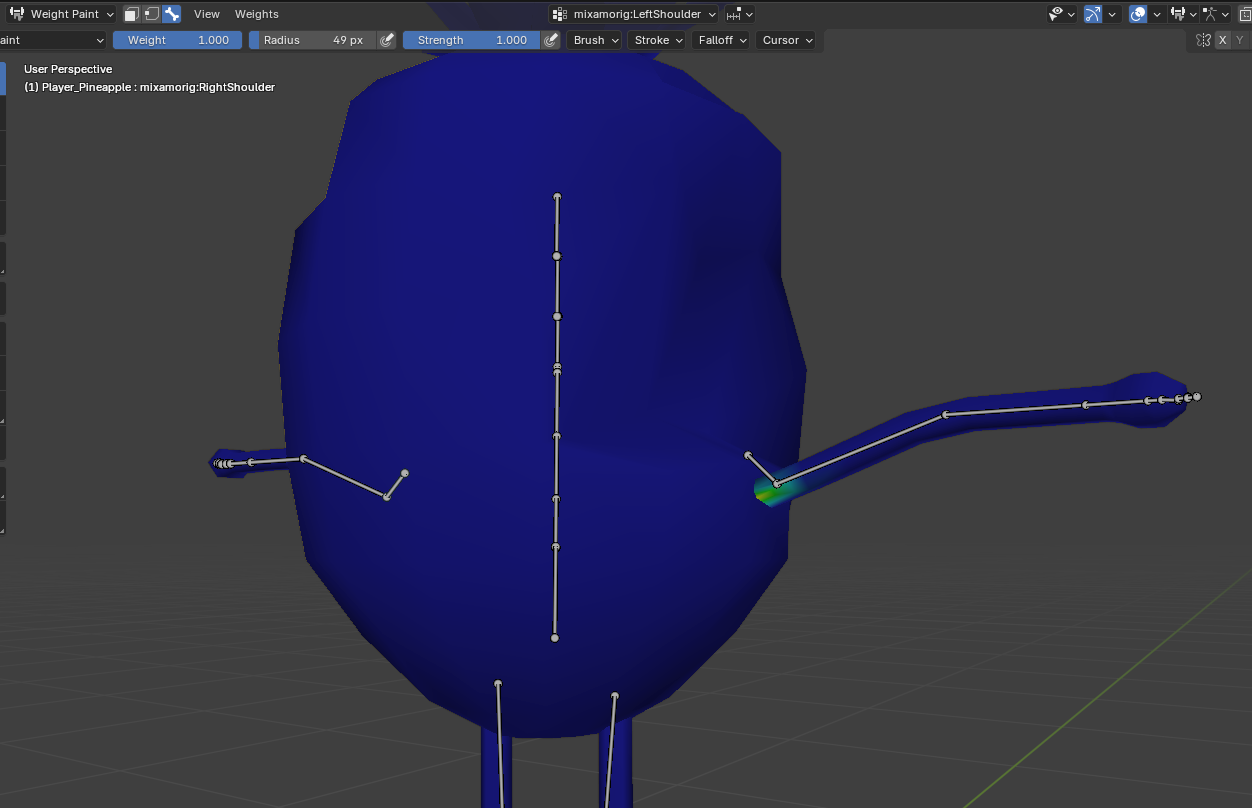
Task: Toggle Y axis mirror symmetry
Action: click(1240, 40)
